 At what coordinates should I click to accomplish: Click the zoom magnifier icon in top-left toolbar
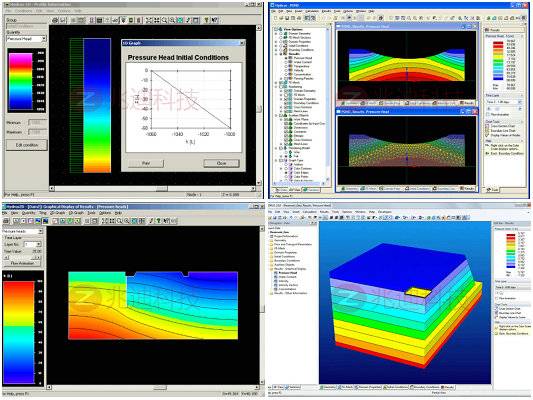[165, 20]
